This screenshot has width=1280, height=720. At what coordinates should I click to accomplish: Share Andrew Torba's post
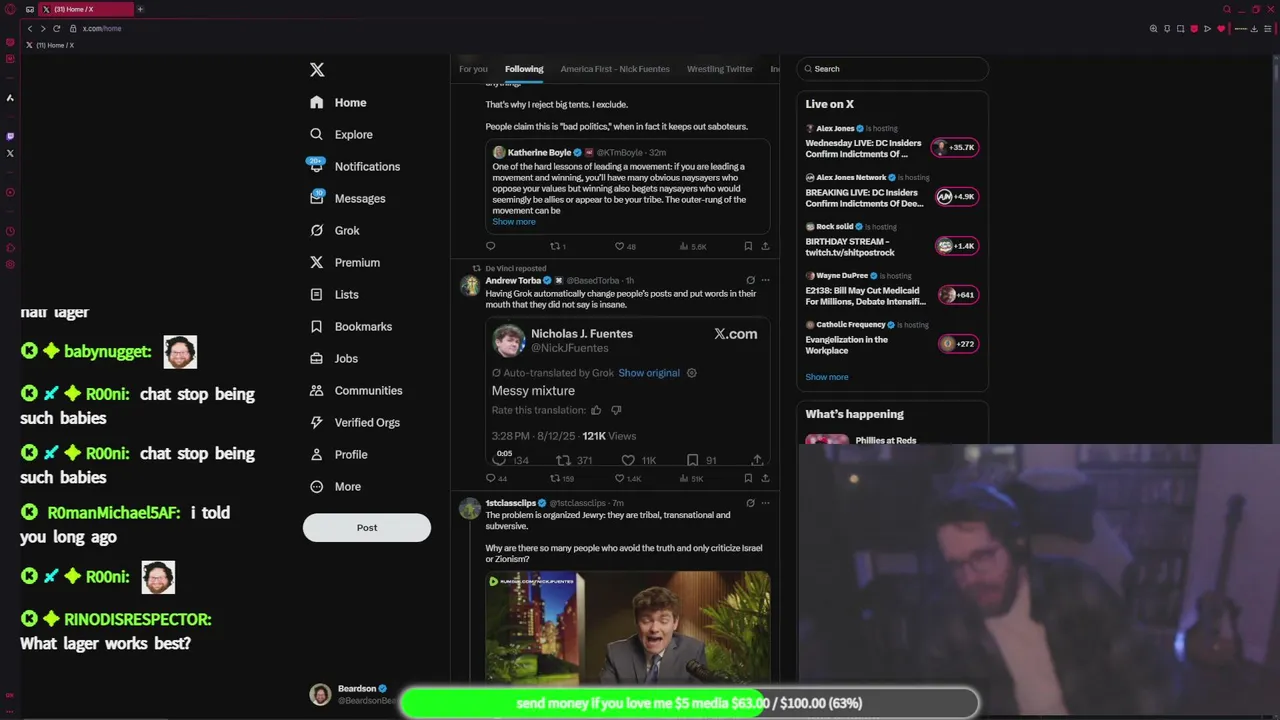tap(765, 479)
